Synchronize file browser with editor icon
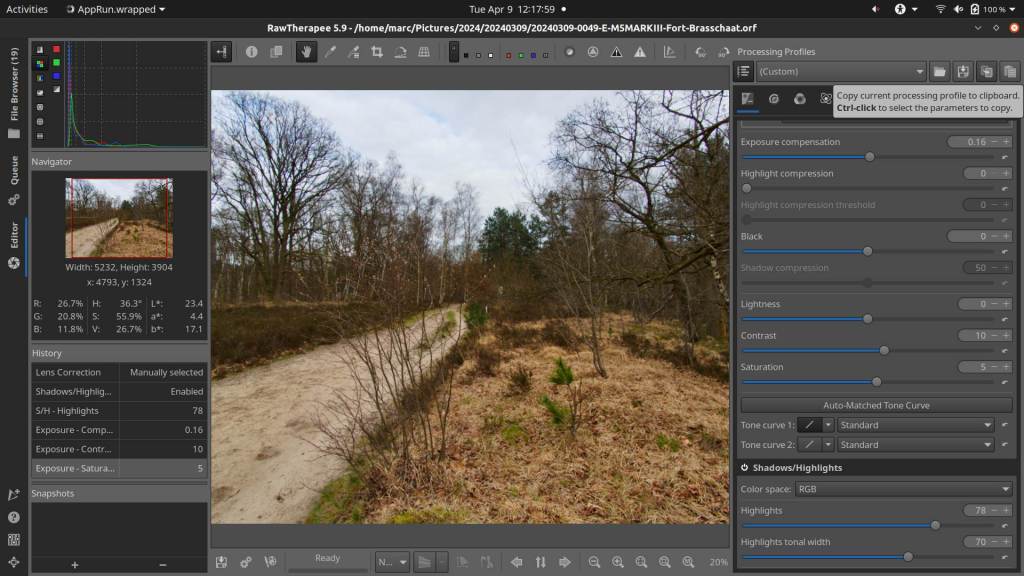 coord(541,562)
